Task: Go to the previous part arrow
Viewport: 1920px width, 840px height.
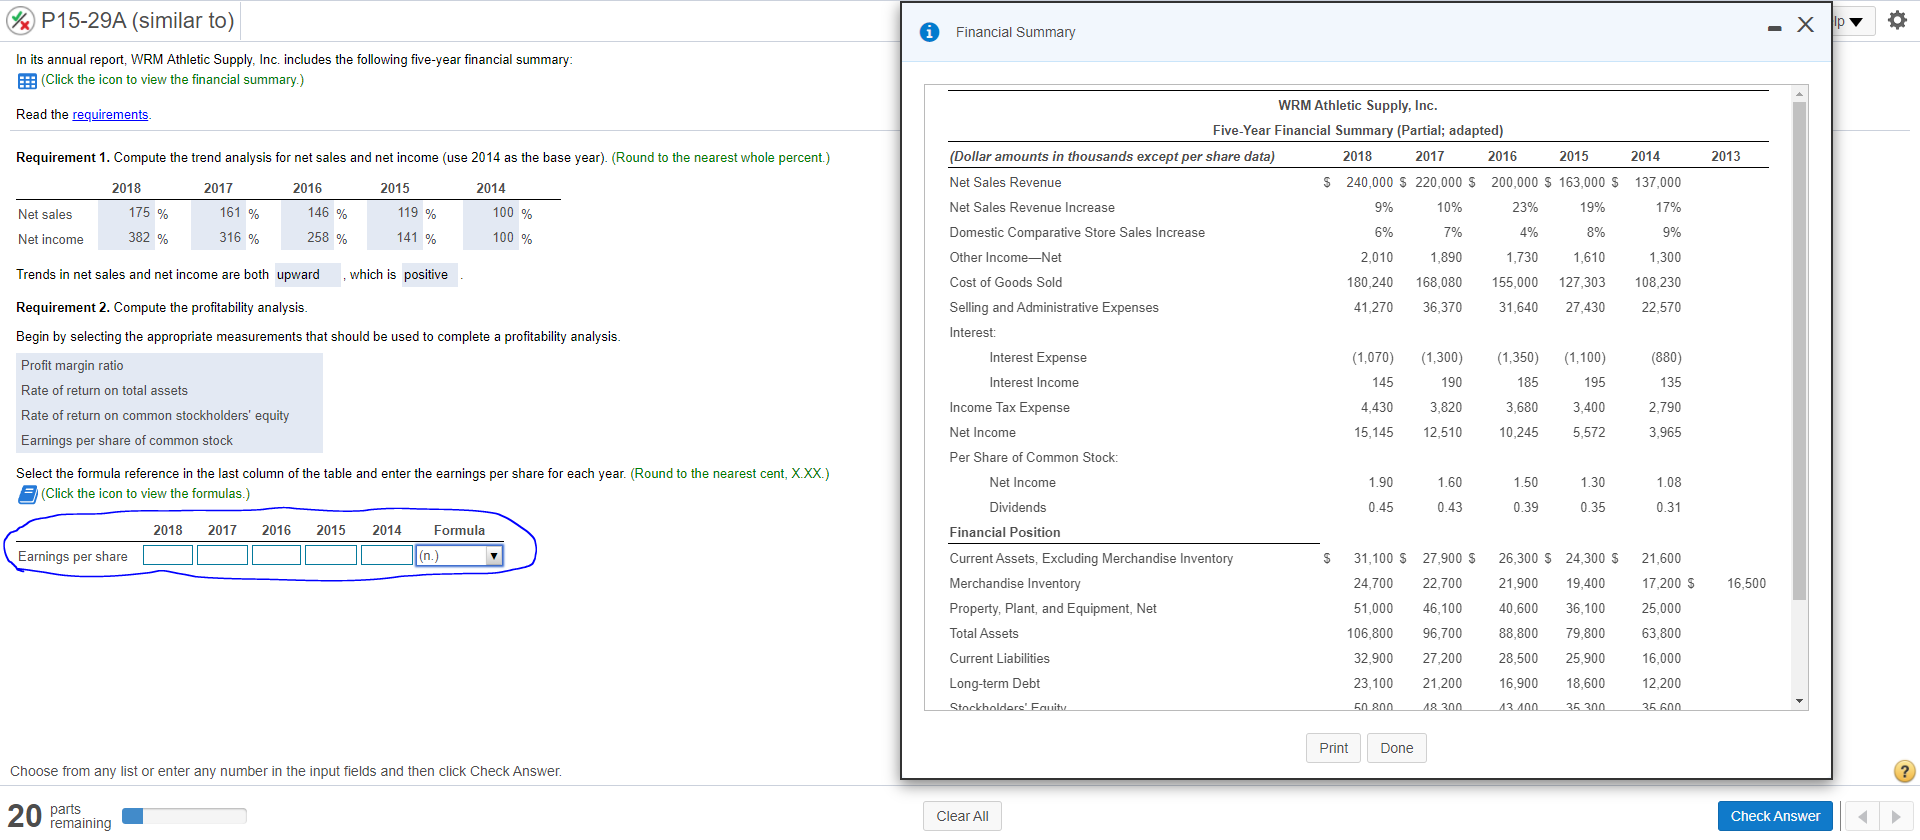Action: (1862, 817)
